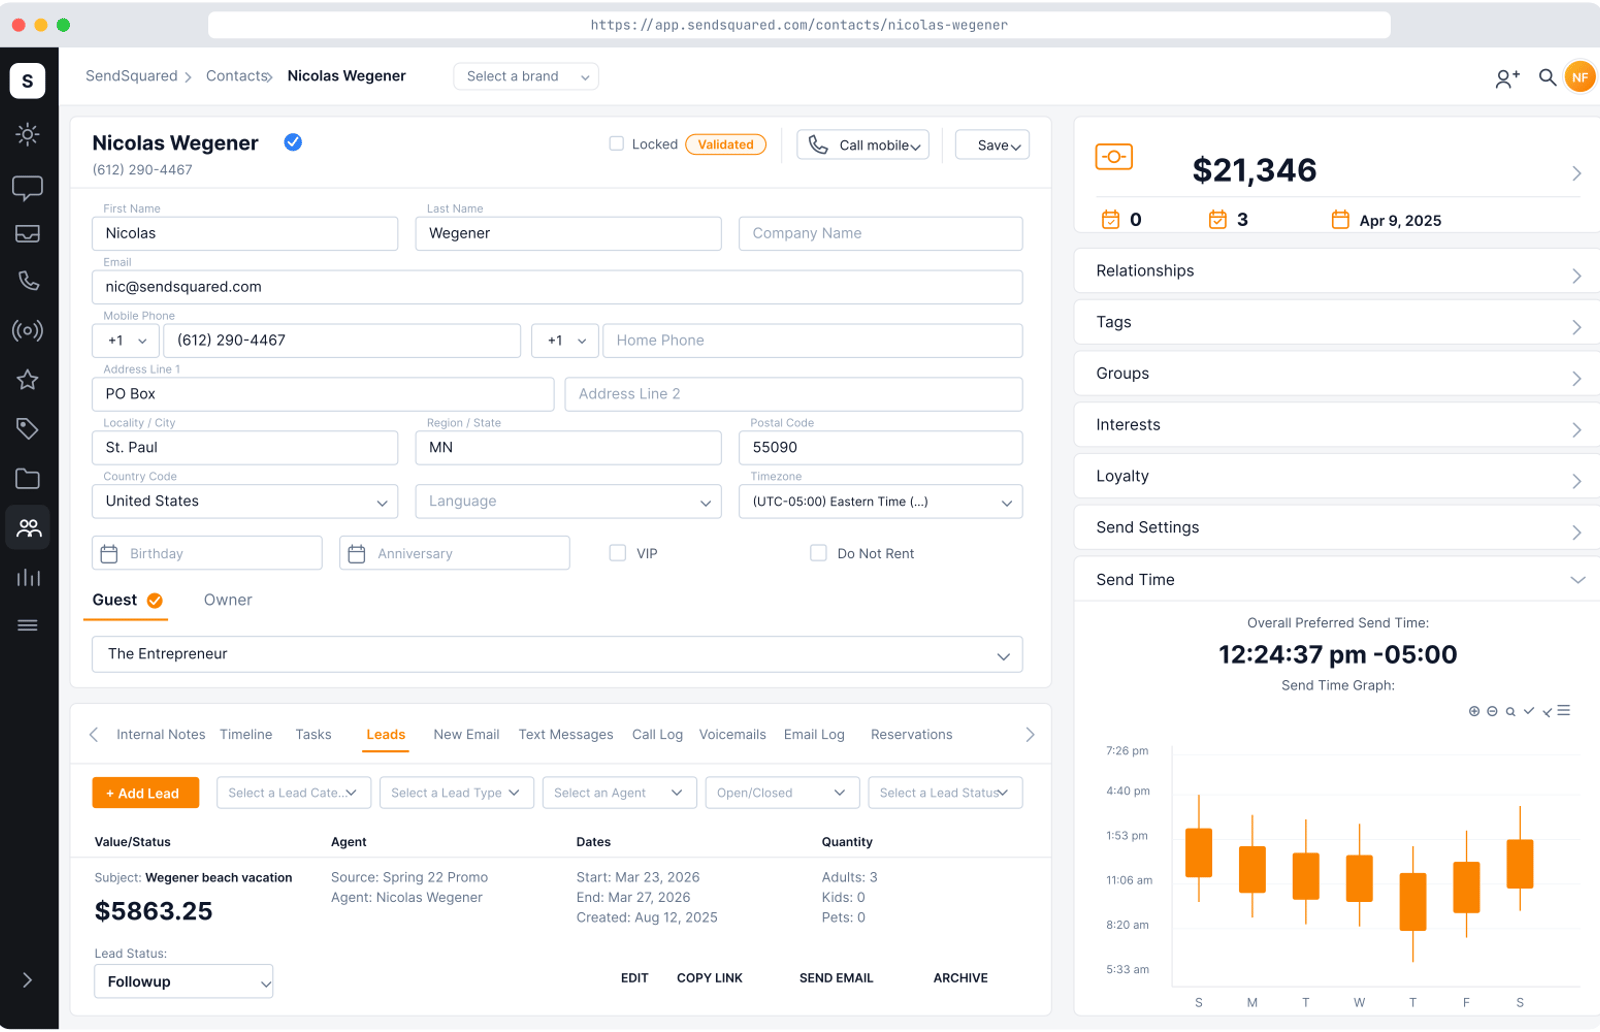The height and width of the screenshot is (1032, 1600).
Task: Click the blue verified badge by name
Action: (x=293, y=142)
